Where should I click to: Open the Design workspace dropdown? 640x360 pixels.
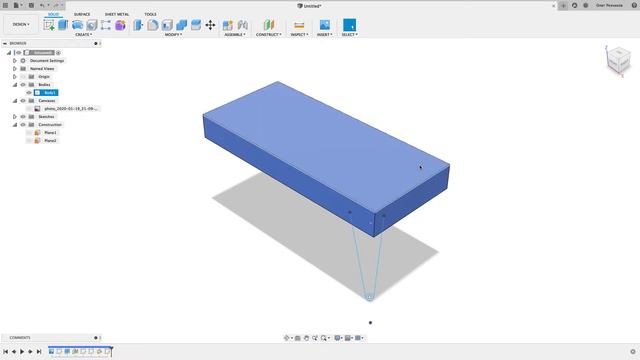point(21,24)
